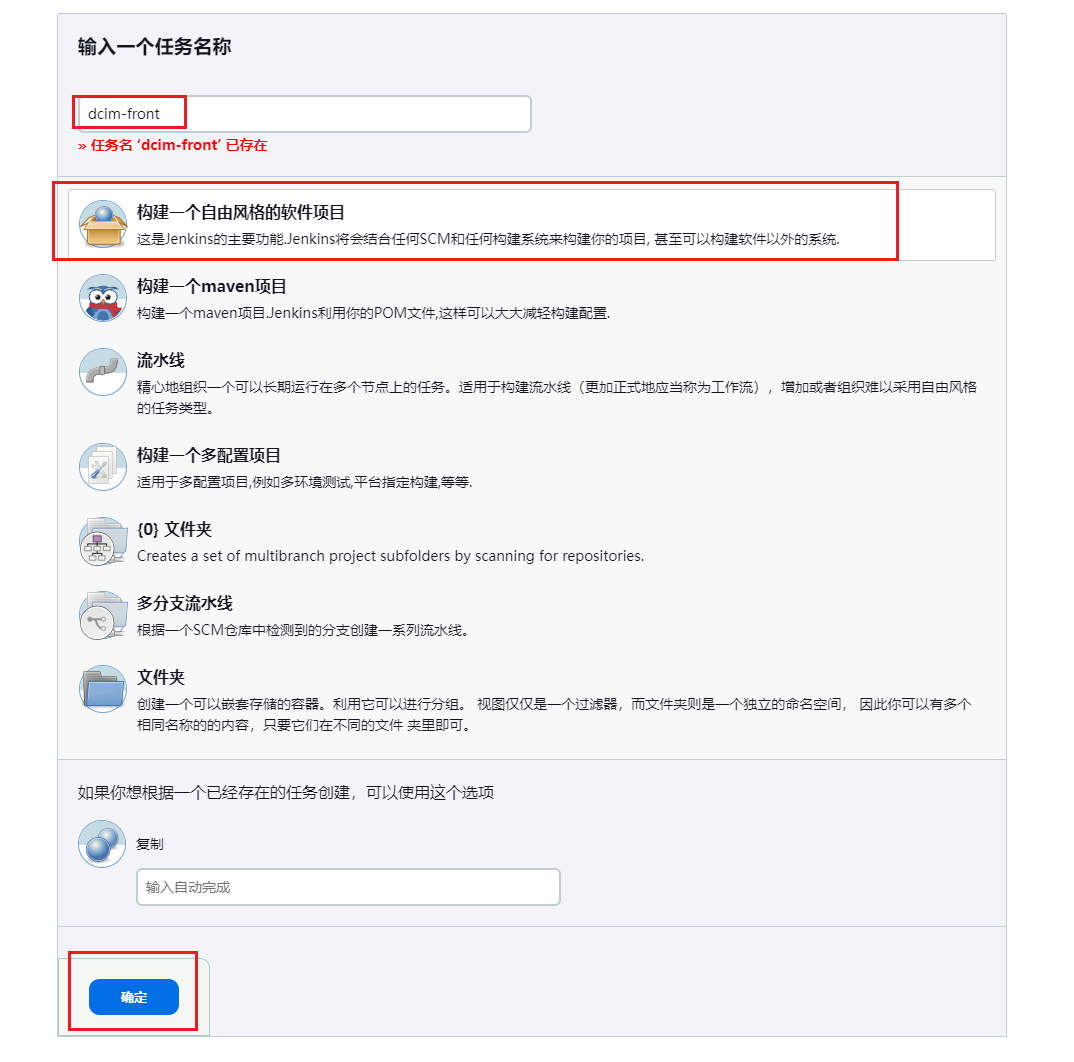Click the blue folder icon
1074x1062 pixels.
click(103, 689)
